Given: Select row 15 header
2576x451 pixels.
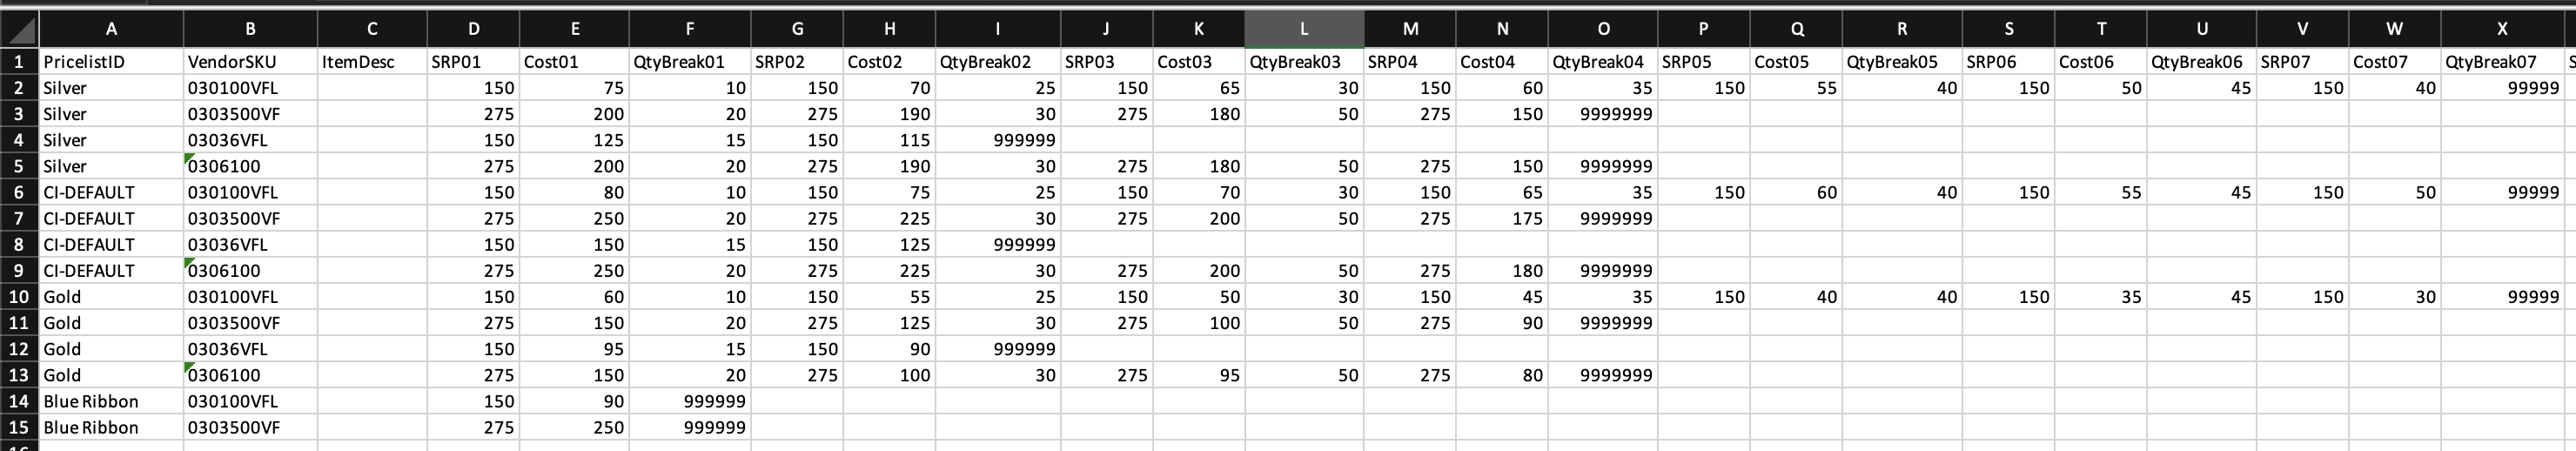Looking at the screenshot, I should click(19, 428).
